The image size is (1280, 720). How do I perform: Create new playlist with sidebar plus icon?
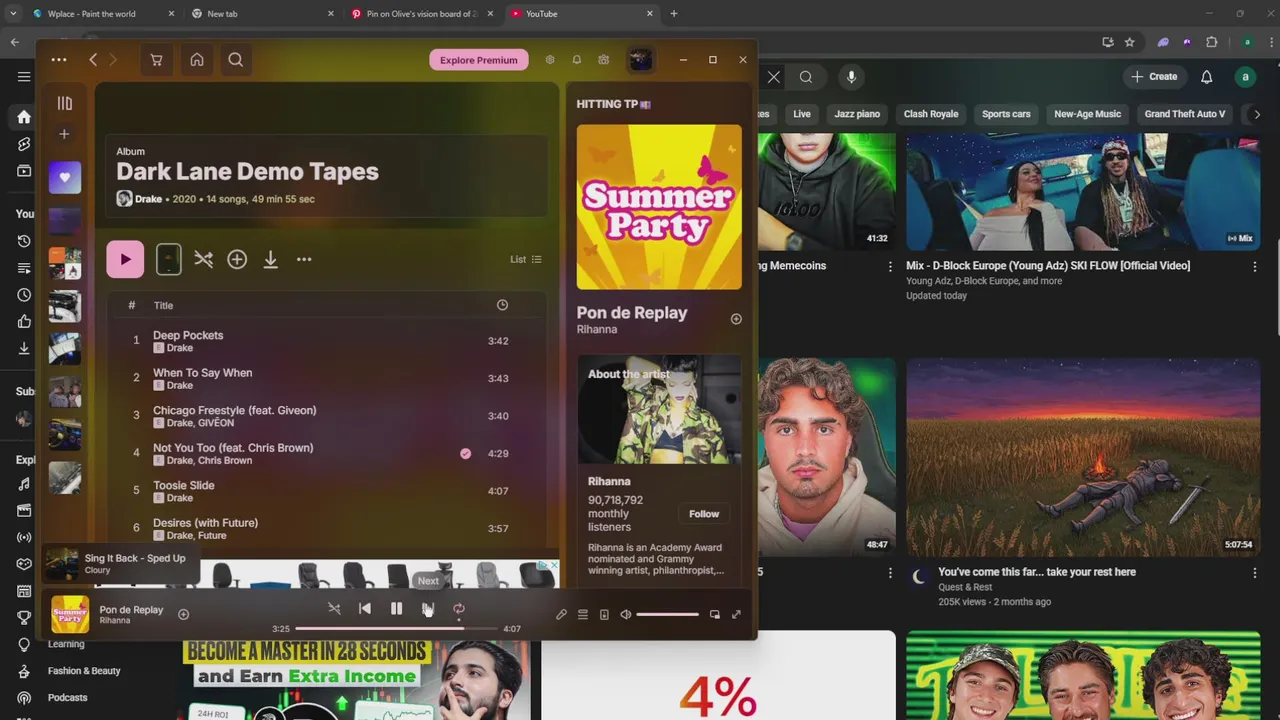pyautogui.click(x=65, y=134)
